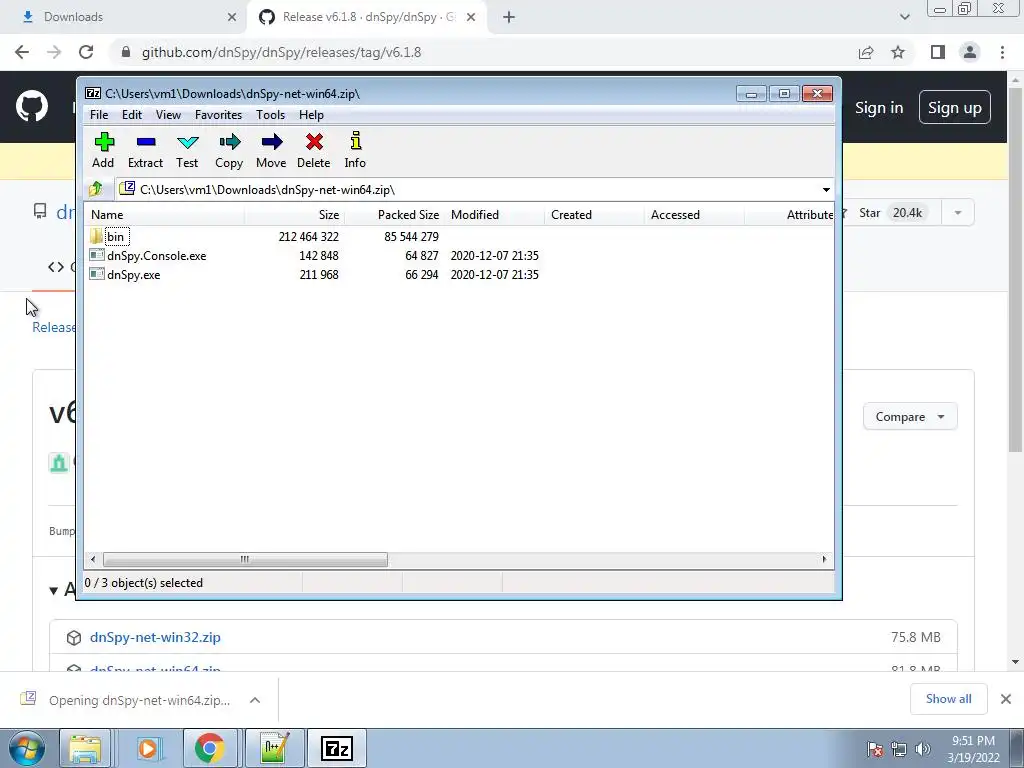Open the Edit menu
Image resolution: width=1024 pixels, height=768 pixels.
[132, 114]
